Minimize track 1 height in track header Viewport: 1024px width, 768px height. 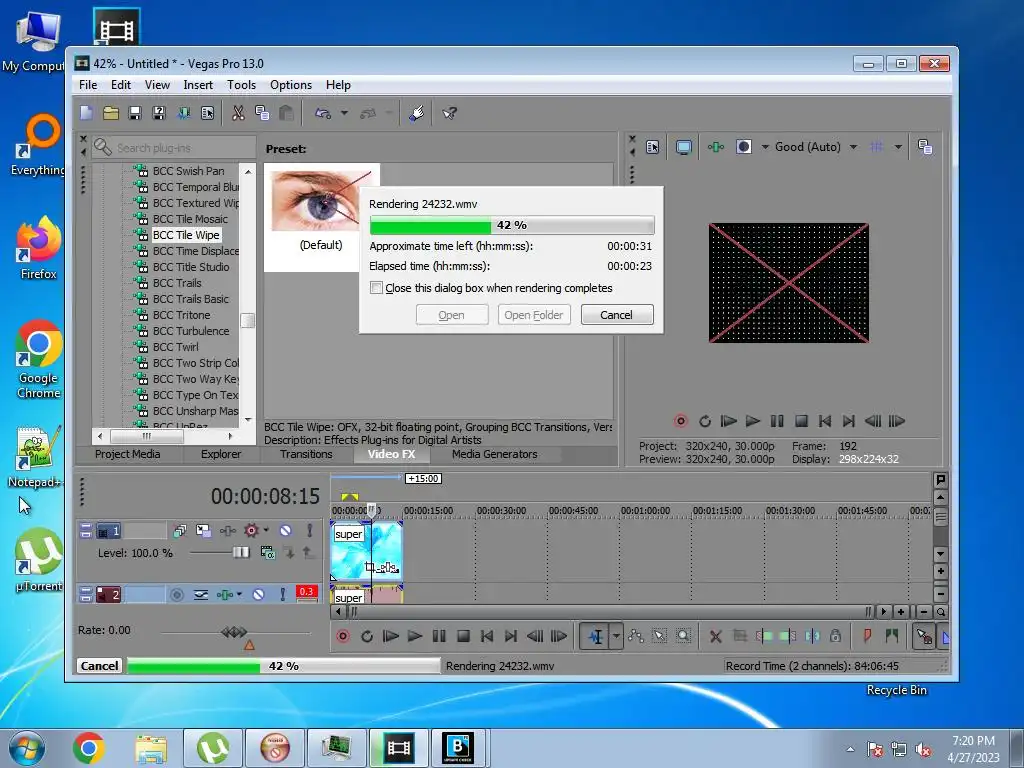coord(86,526)
